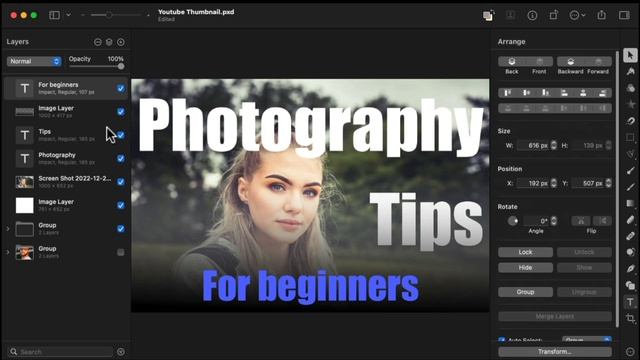Open the Effects sparkle tool
This screenshot has width=640, height=360.
pyautogui.click(x=630, y=104)
